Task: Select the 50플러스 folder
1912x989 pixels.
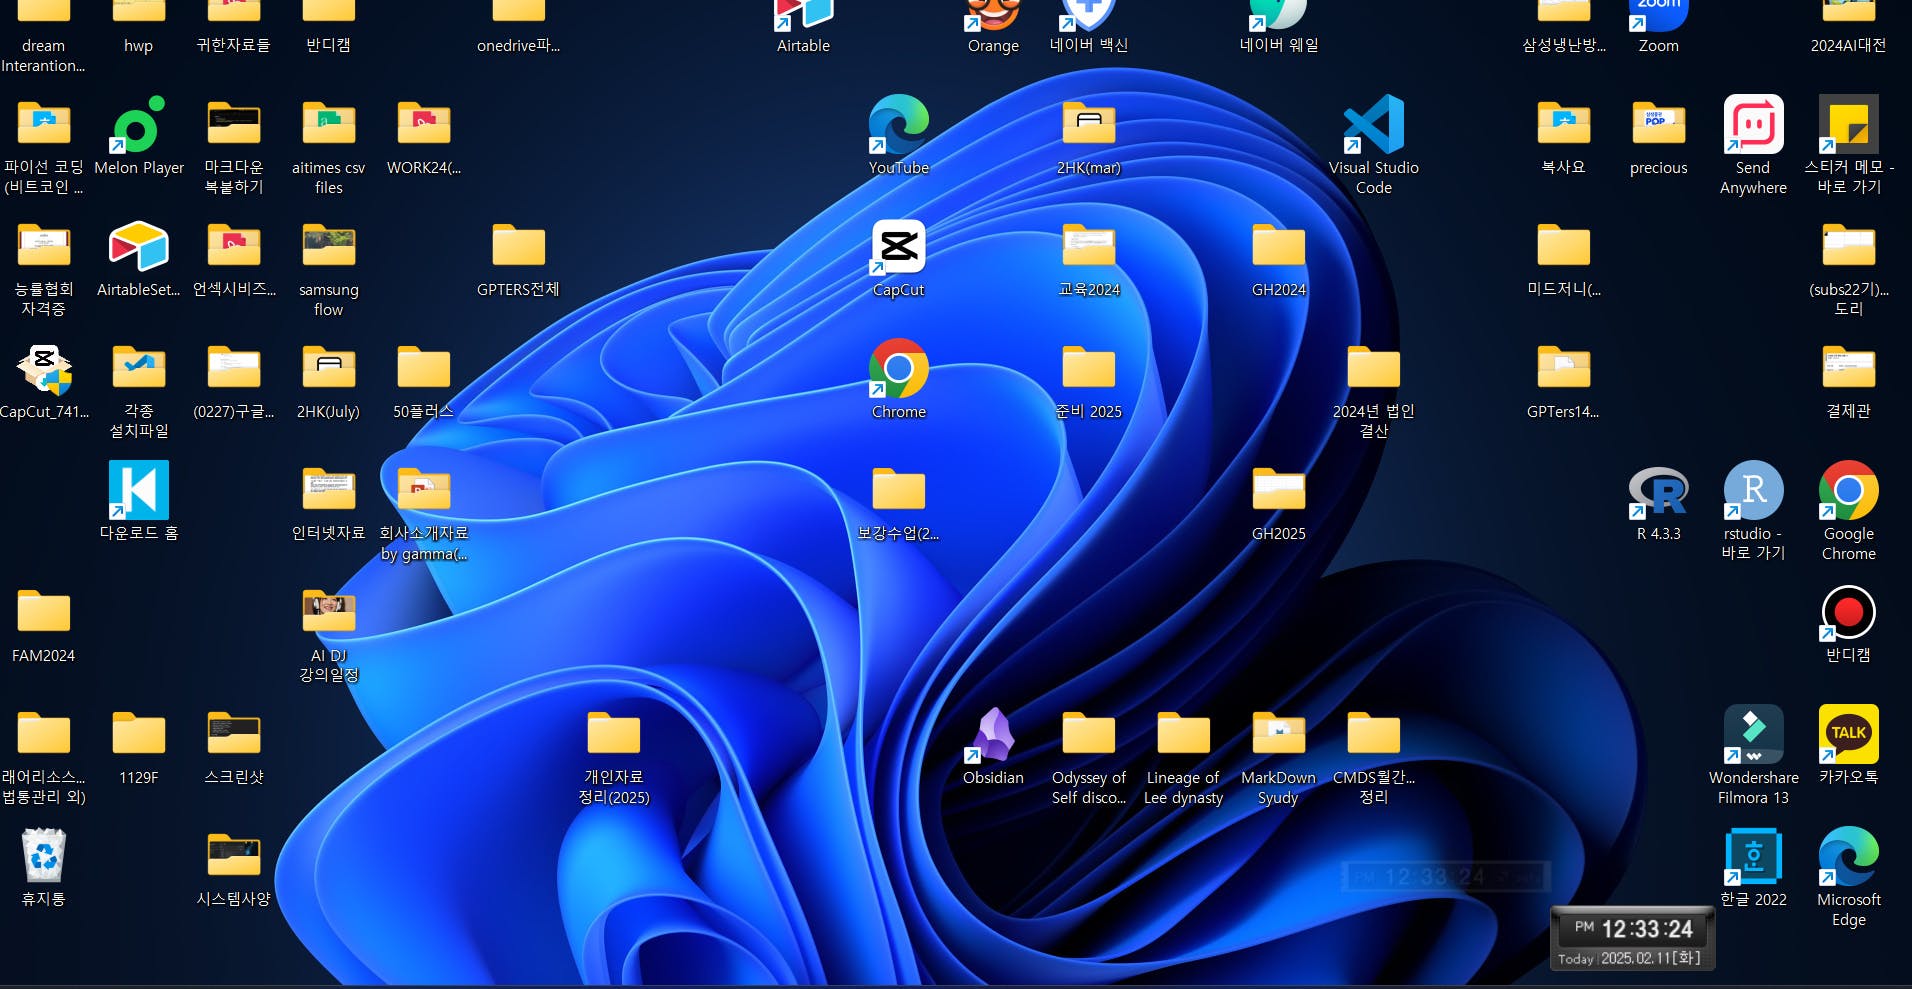Action: coord(423,369)
